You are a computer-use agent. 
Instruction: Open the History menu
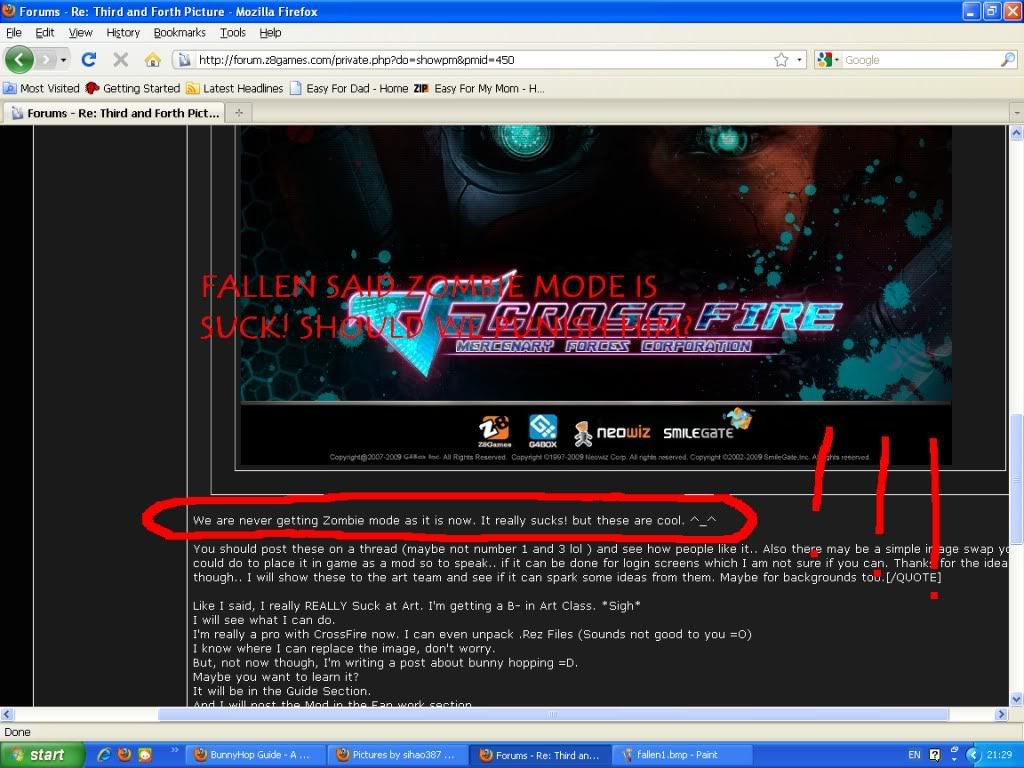tap(123, 33)
